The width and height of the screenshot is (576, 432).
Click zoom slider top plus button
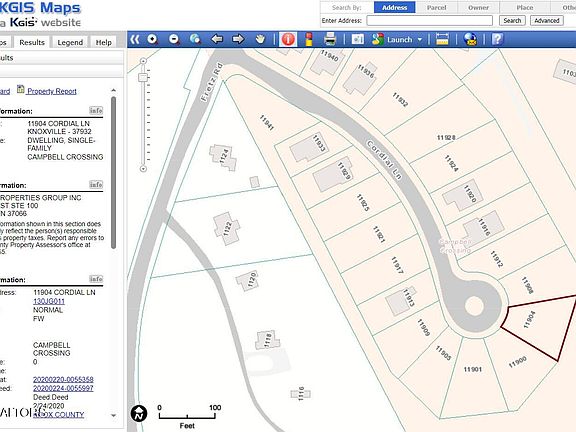[143, 61]
